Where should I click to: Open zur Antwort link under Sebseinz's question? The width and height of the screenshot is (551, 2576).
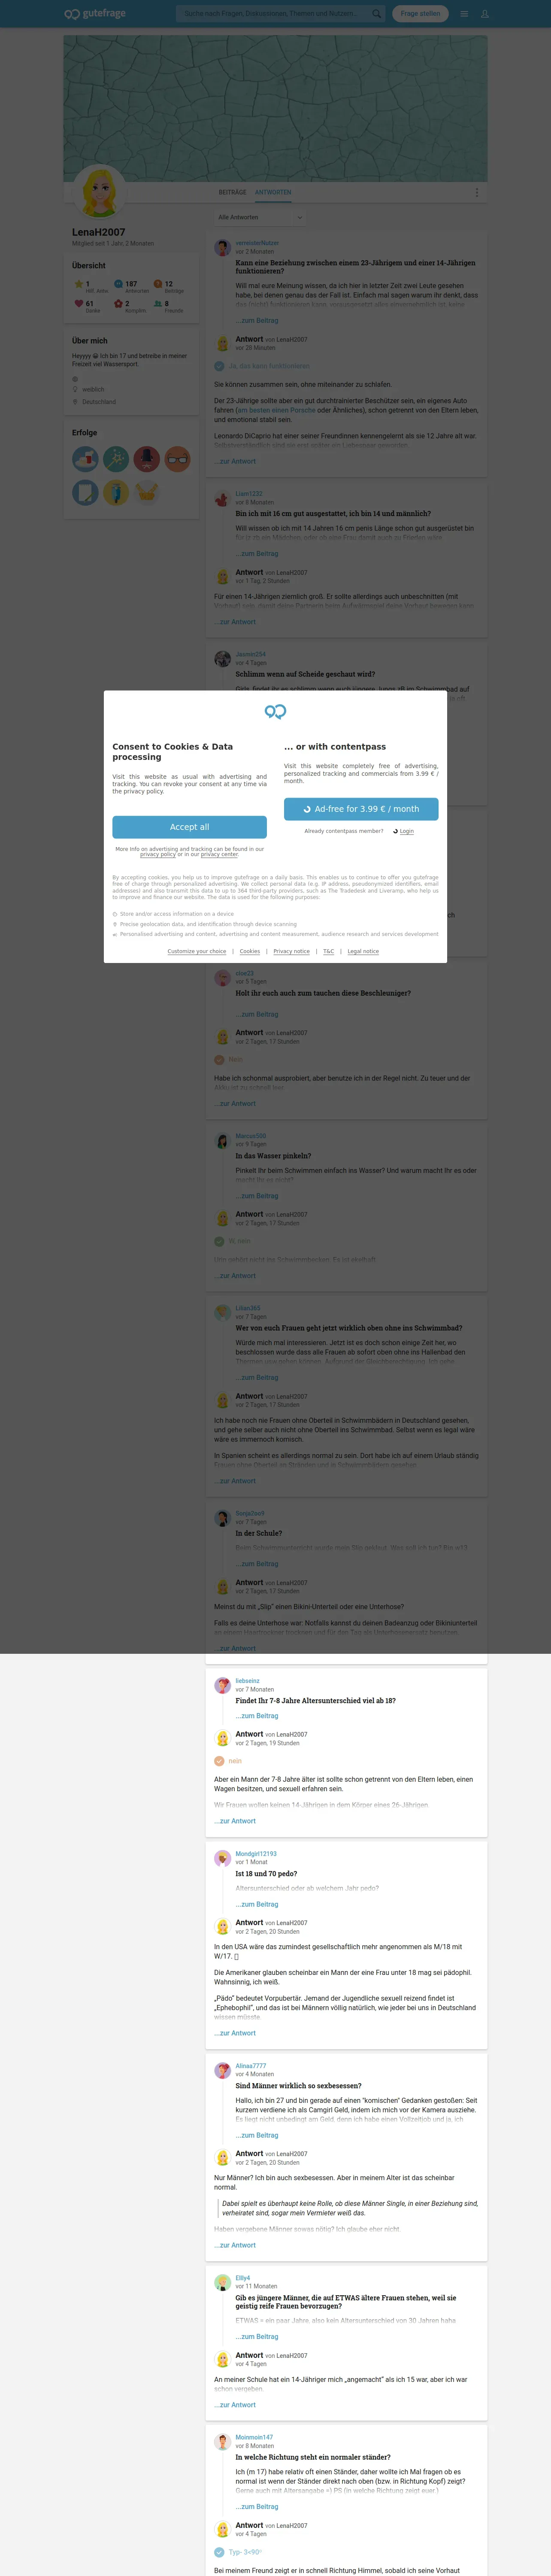click(235, 1821)
